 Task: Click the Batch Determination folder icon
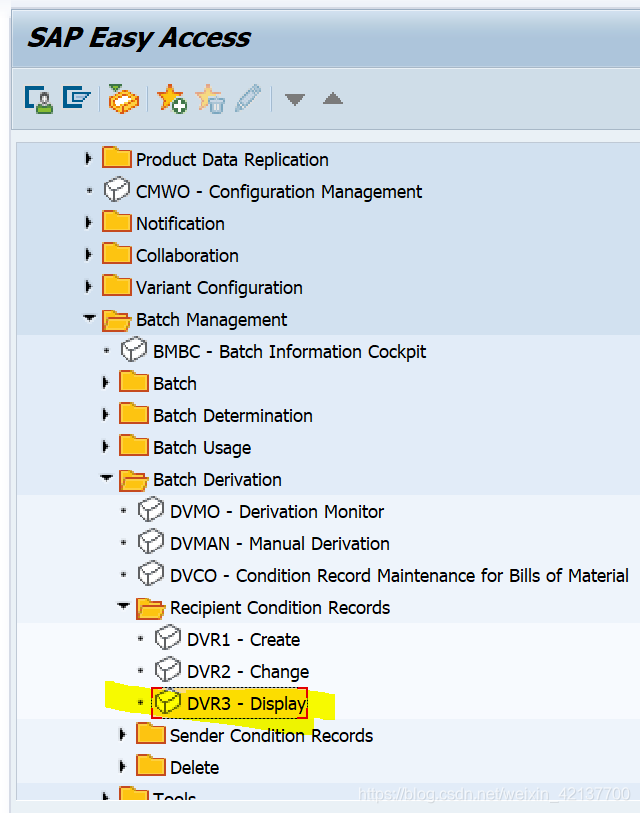(133, 414)
